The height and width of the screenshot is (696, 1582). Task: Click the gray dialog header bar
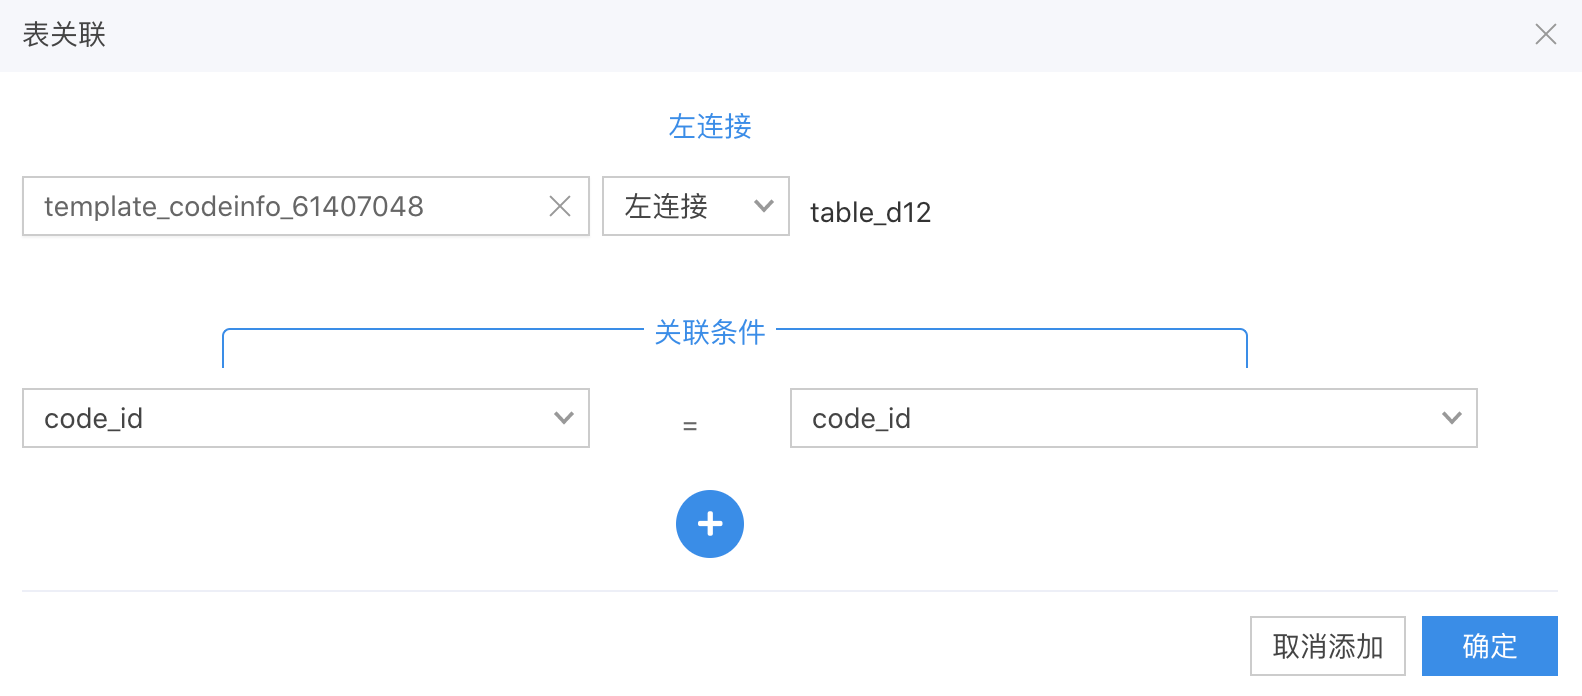click(791, 36)
